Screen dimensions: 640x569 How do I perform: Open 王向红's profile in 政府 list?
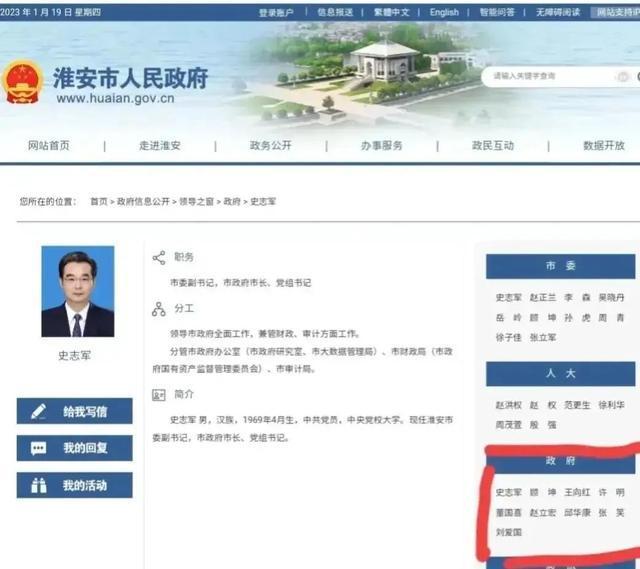point(578,493)
